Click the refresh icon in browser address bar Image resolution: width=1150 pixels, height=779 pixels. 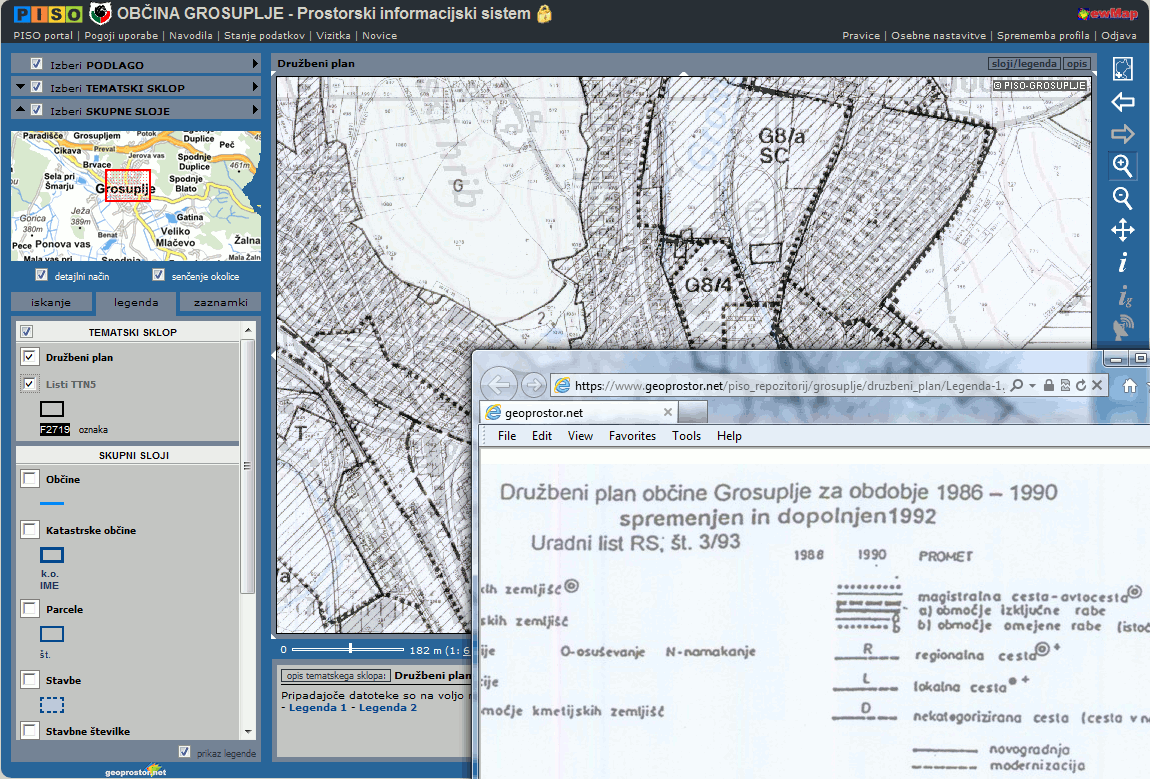click(1081, 385)
